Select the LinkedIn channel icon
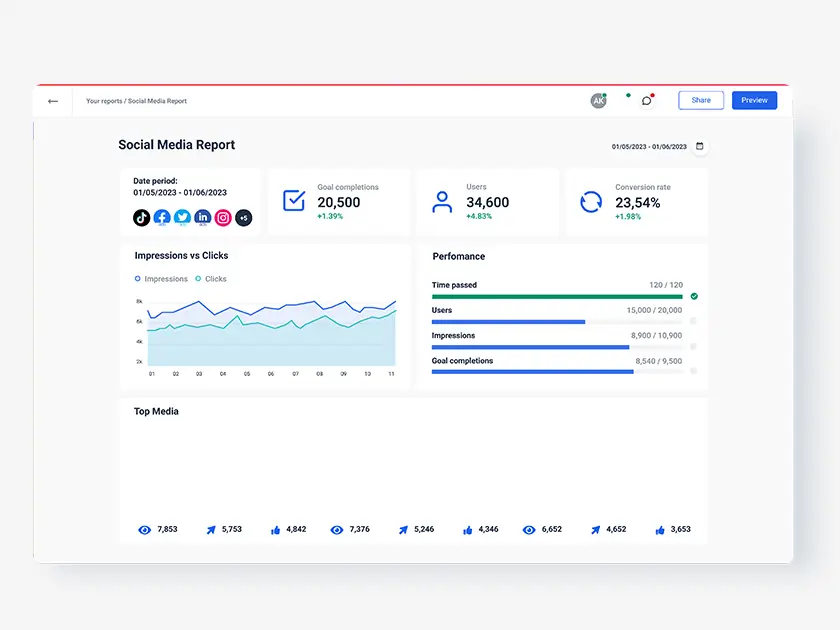 203,218
